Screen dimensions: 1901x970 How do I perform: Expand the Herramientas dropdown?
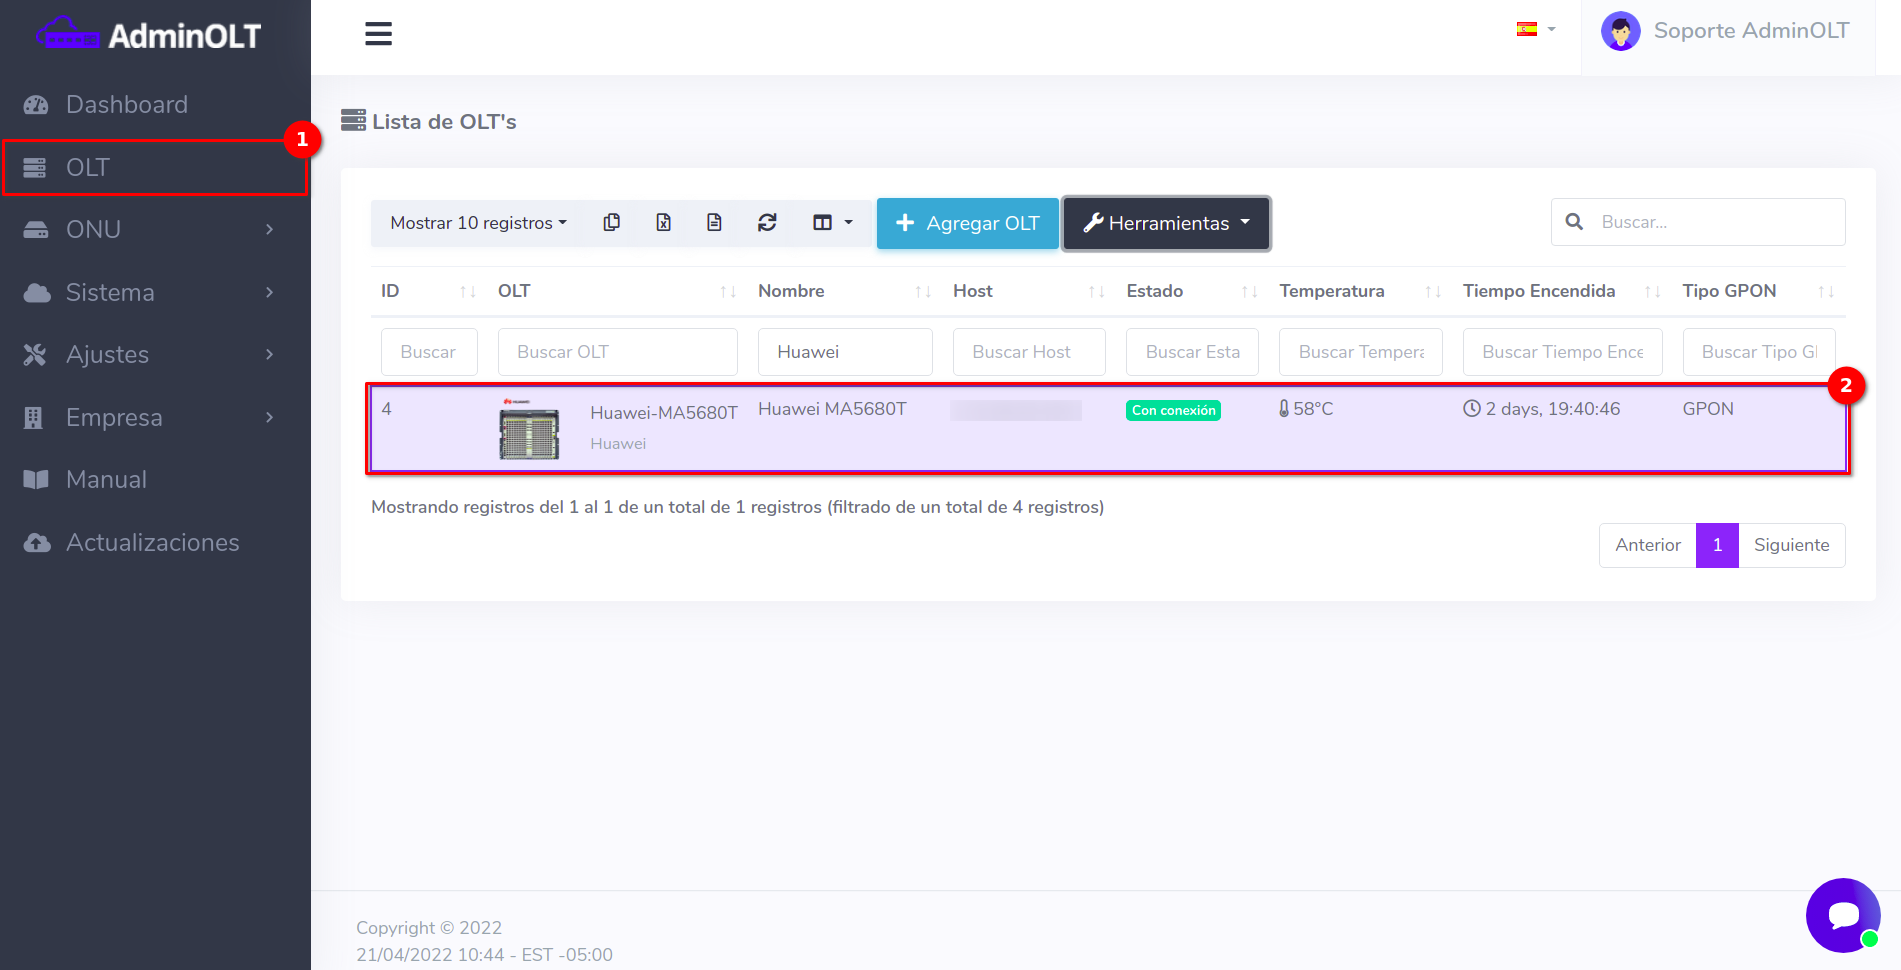tap(1166, 223)
